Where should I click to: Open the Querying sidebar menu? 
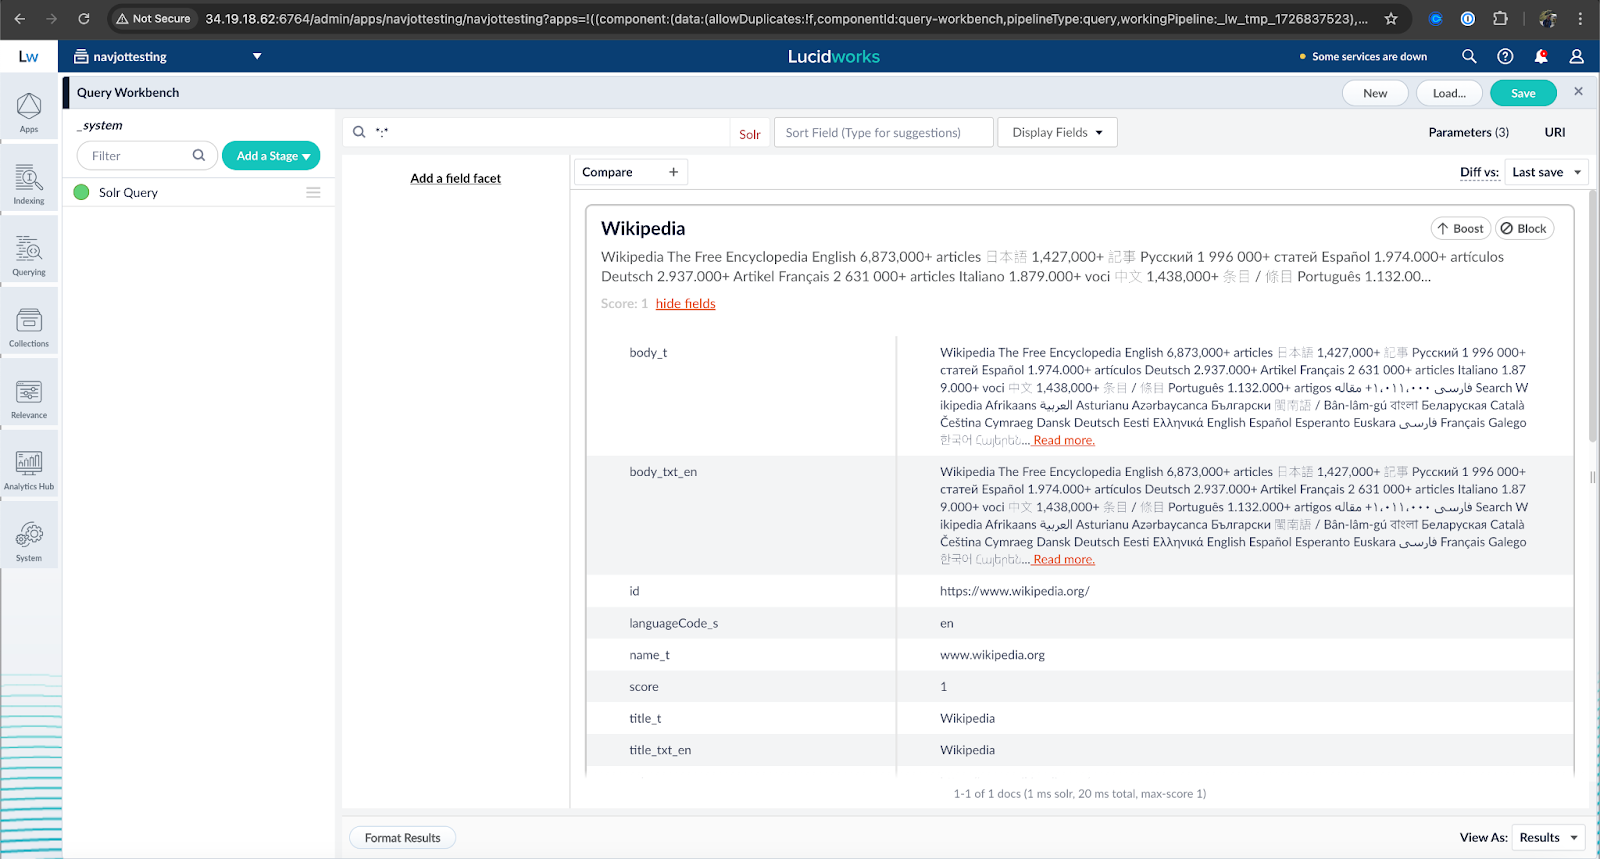pos(29,255)
